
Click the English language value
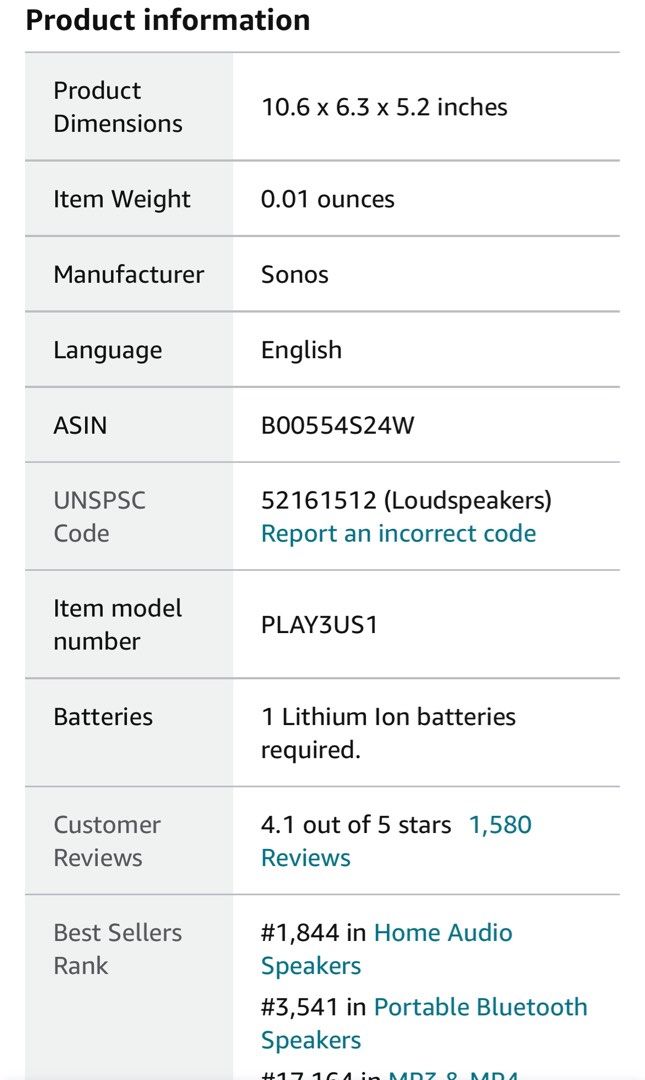301,350
